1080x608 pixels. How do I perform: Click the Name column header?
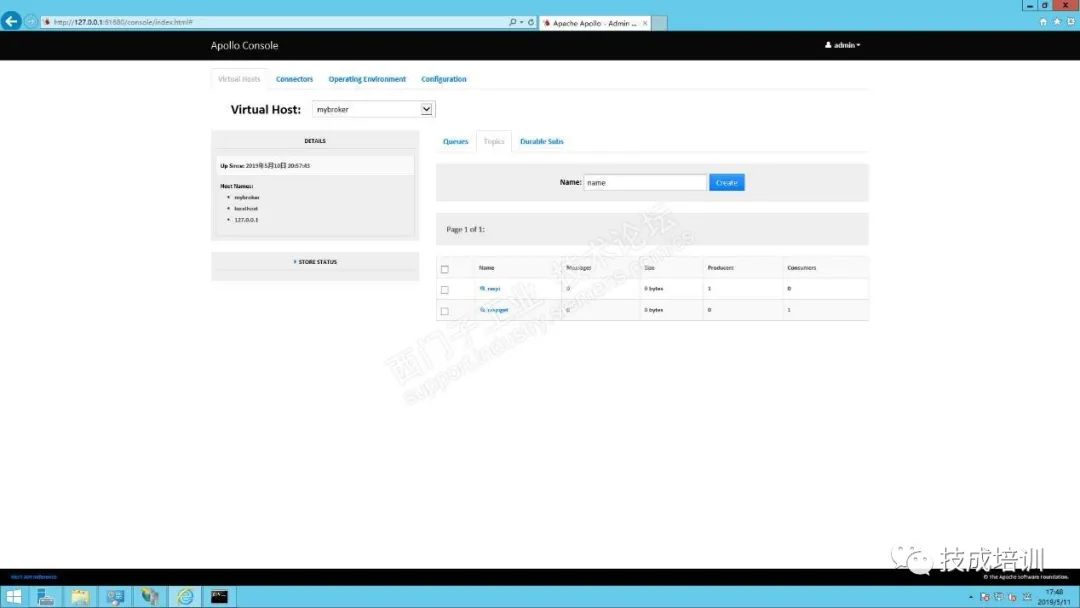click(x=486, y=268)
